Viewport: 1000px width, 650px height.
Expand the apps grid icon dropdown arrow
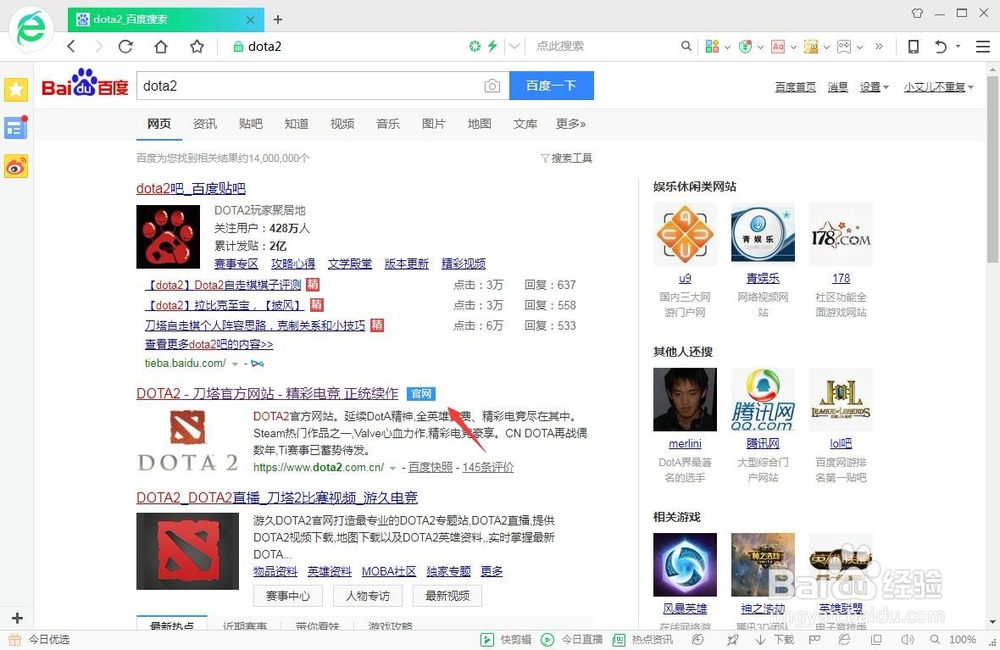tap(727, 47)
